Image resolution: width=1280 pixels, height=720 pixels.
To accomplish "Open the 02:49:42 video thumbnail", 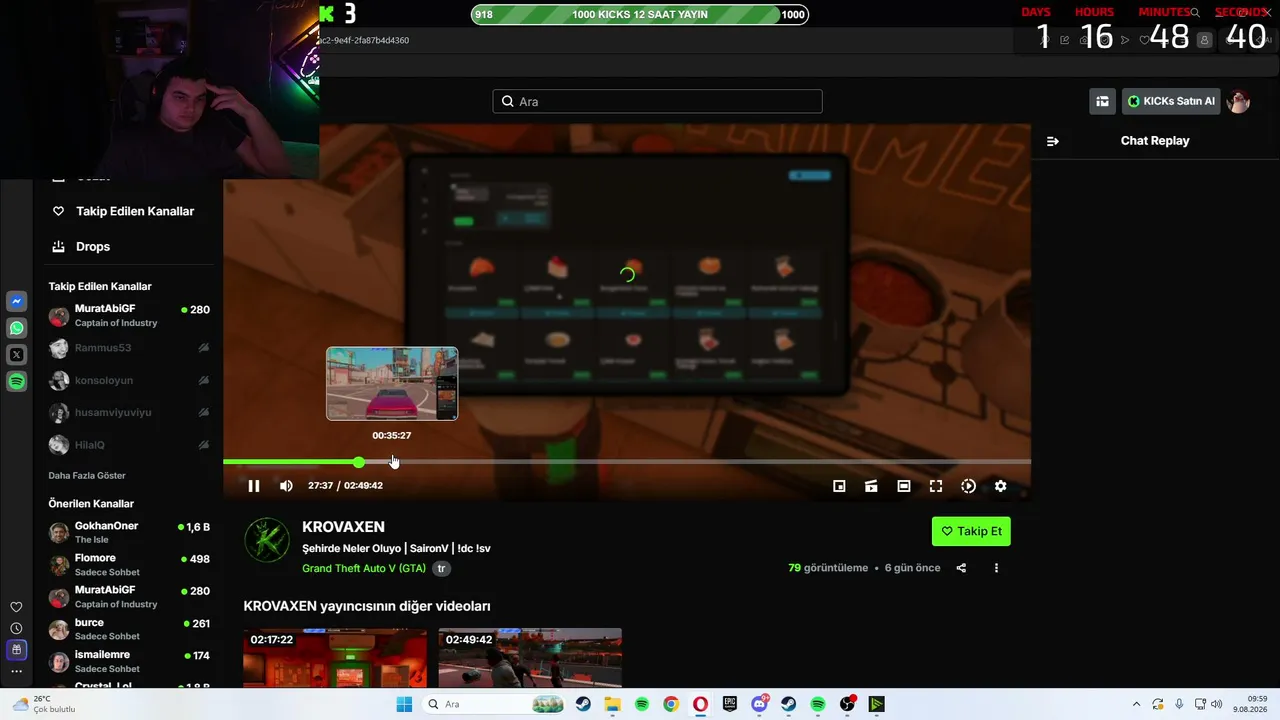I will [x=530, y=658].
